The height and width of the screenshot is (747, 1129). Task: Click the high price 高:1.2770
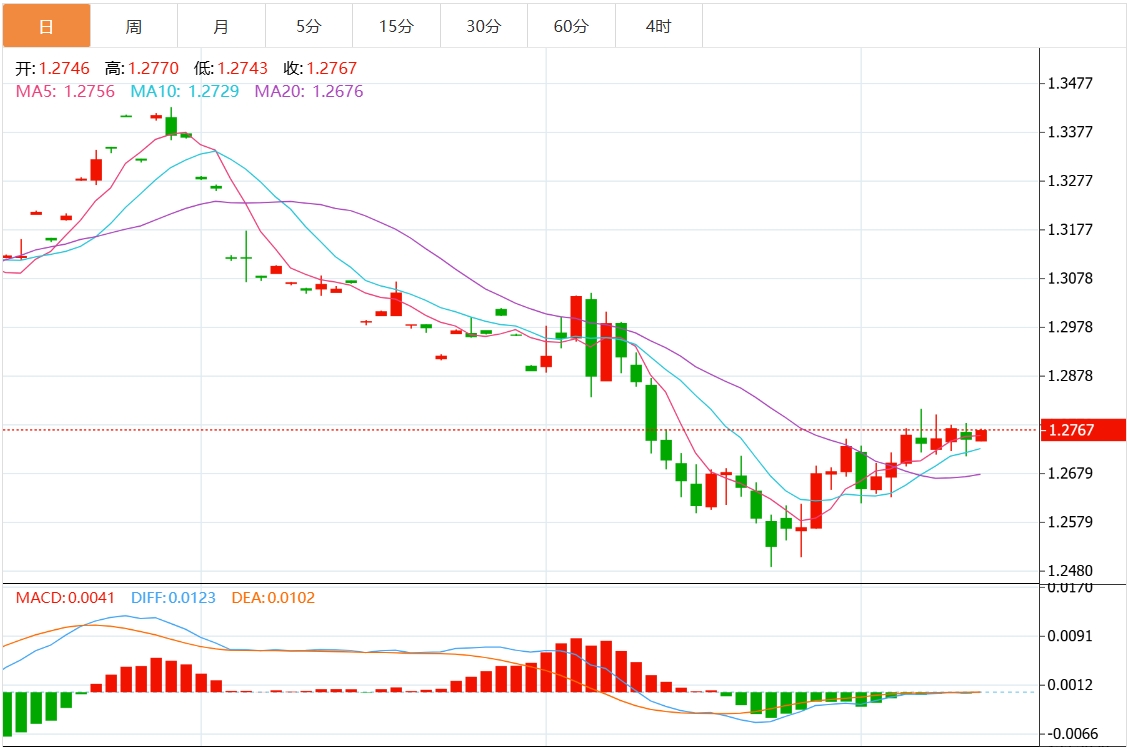[x=142, y=68]
